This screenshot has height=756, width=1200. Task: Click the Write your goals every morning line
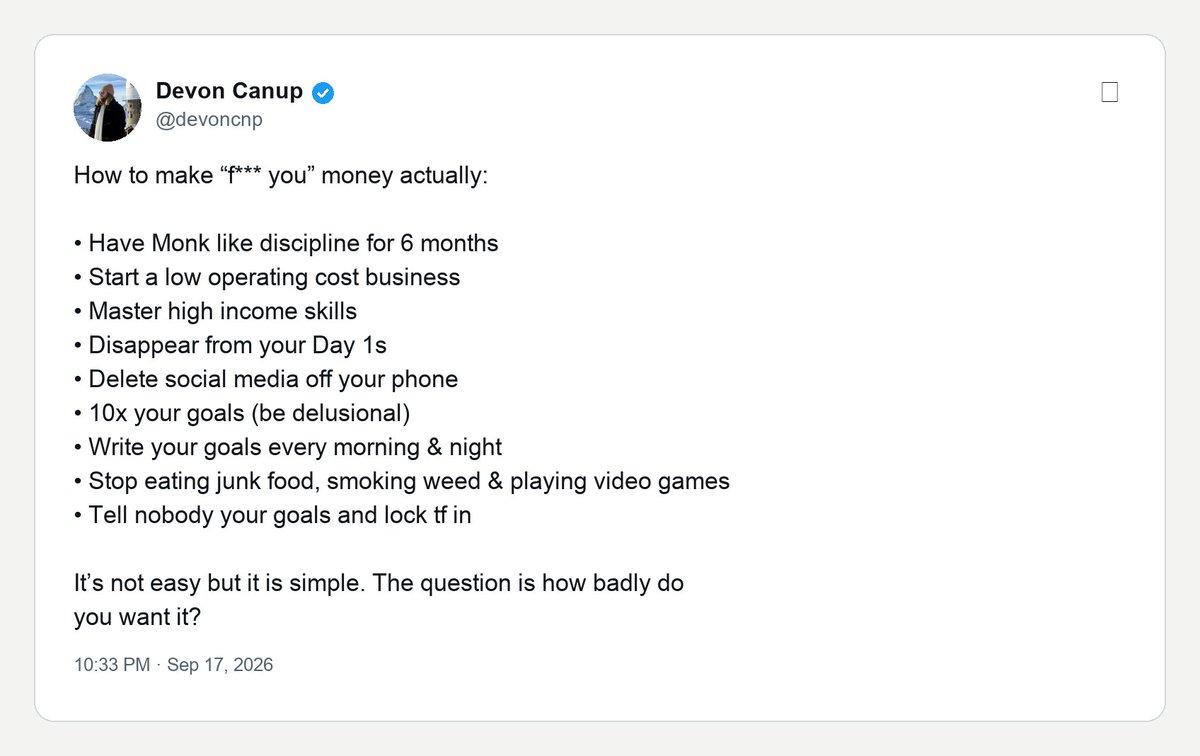[288, 447]
